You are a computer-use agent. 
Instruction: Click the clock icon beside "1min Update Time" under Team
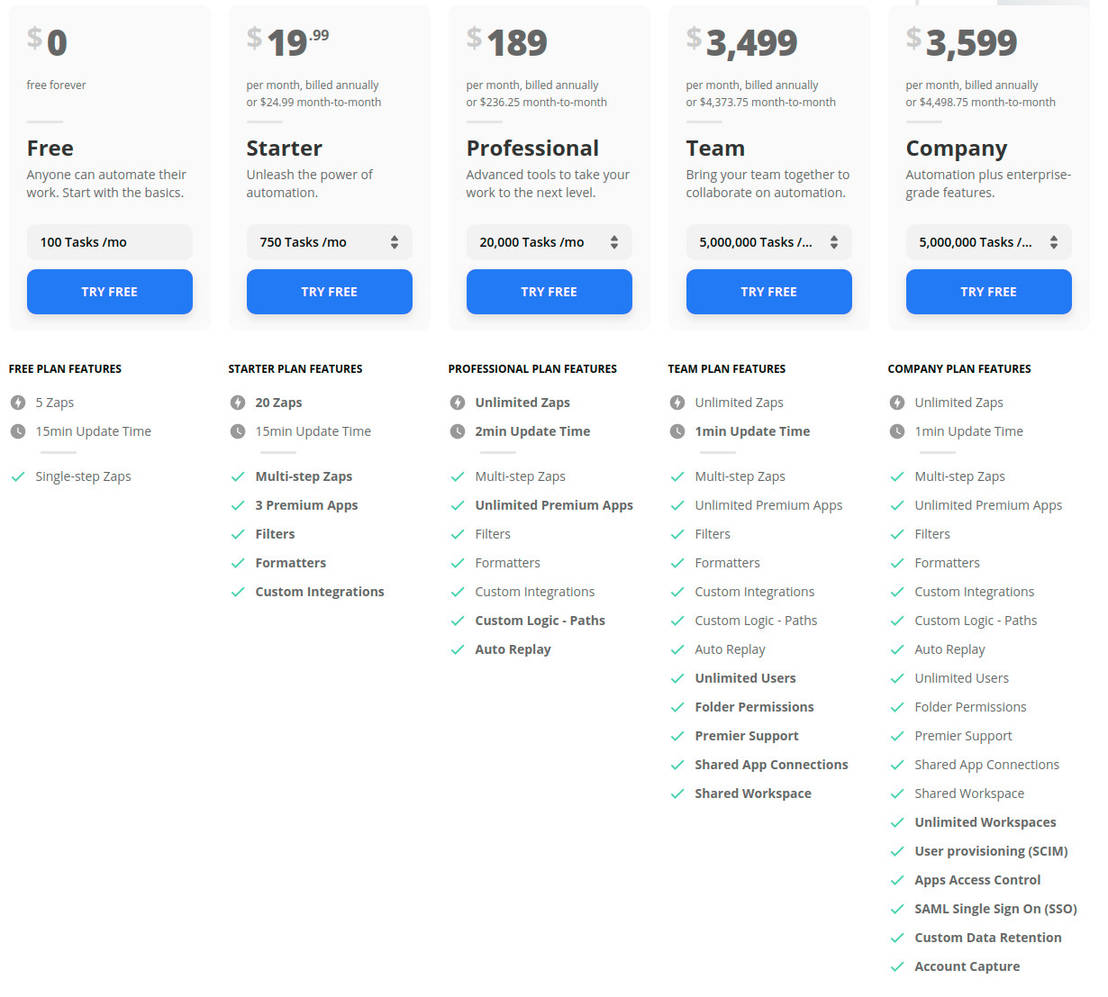tap(678, 431)
